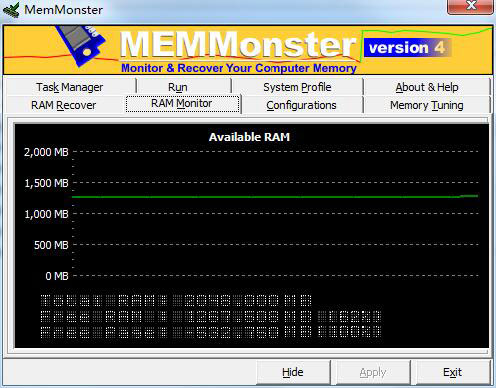Screen dimensions: 496x388
Task: Click the MEMMonster banner title
Action: [238, 44]
